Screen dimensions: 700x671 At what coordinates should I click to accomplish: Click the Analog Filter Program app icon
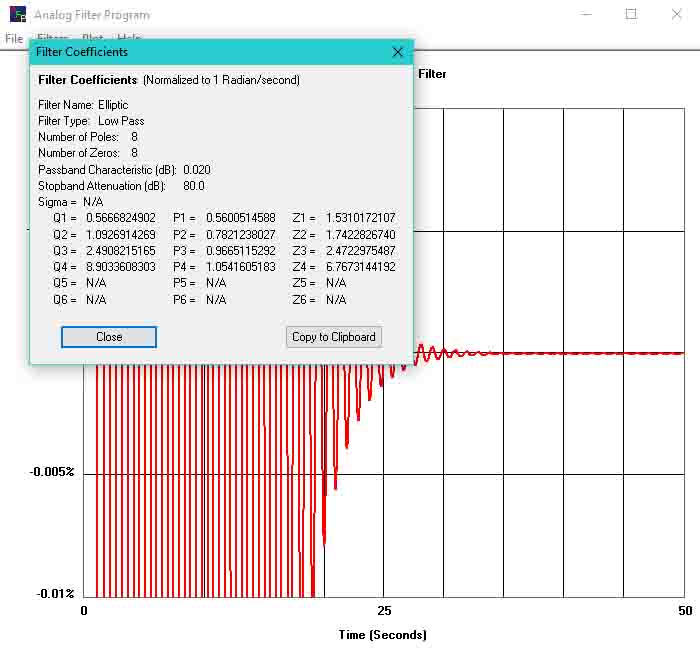(18, 15)
